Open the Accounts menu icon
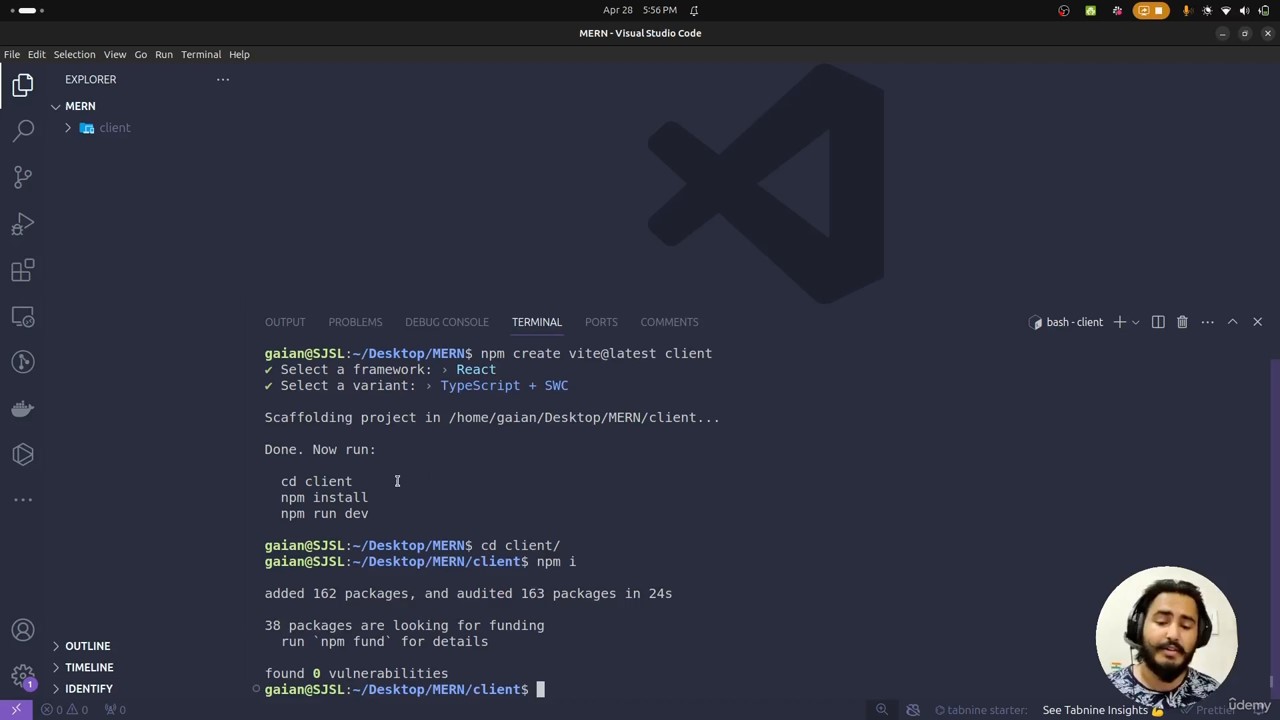The height and width of the screenshot is (720, 1280). (x=23, y=630)
